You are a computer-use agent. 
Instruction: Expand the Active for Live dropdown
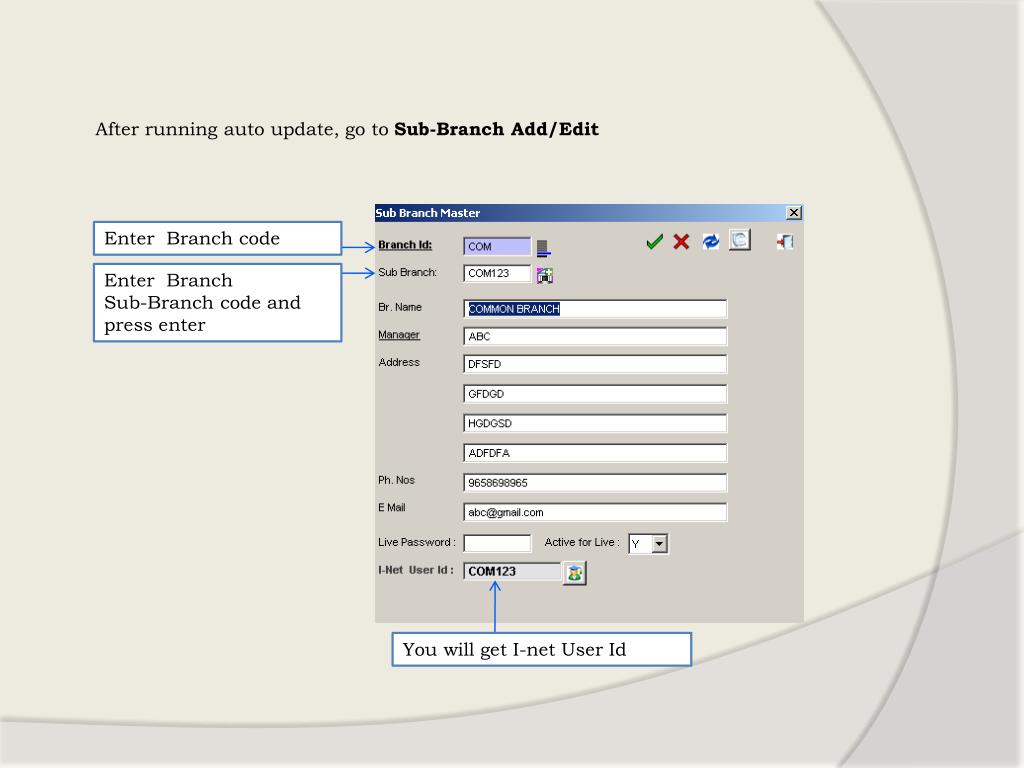pyautogui.click(x=659, y=544)
